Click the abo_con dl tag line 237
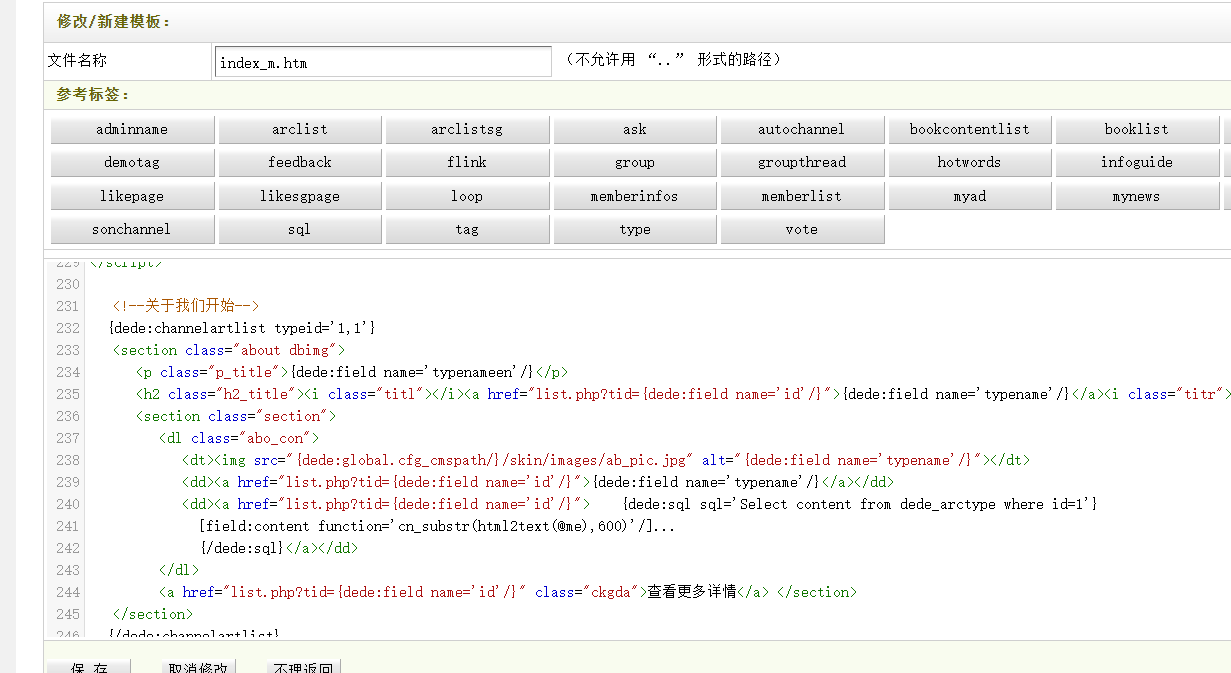Image resolution: width=1231 pixels, height=673 pixels. (238, 438)
